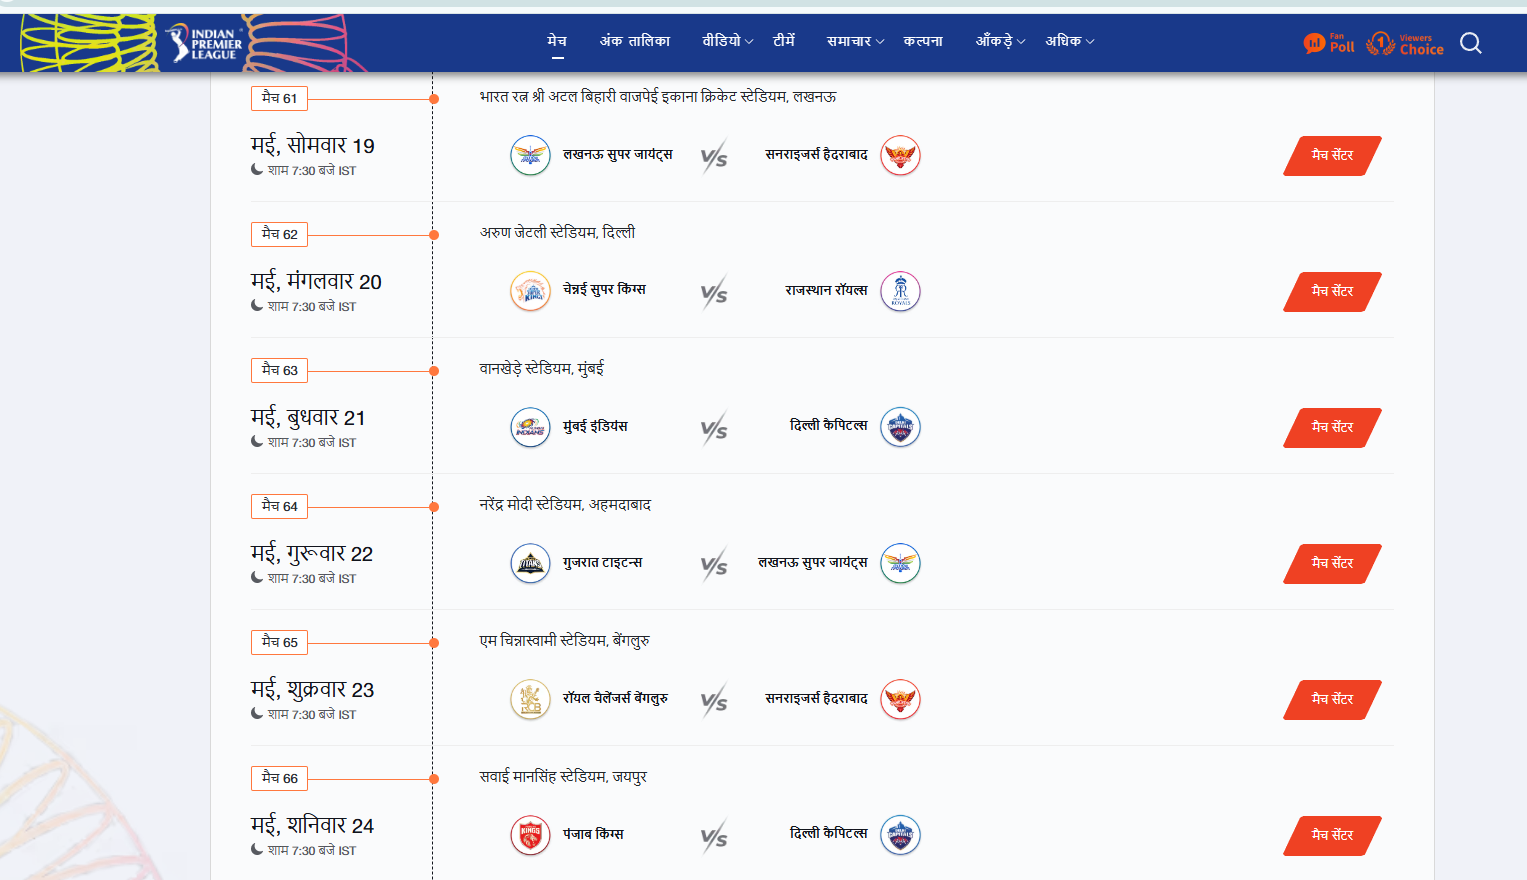Click venue नरेंद्र मोदी स्टेडियम, अहमदाबाद

pos(565,505)
